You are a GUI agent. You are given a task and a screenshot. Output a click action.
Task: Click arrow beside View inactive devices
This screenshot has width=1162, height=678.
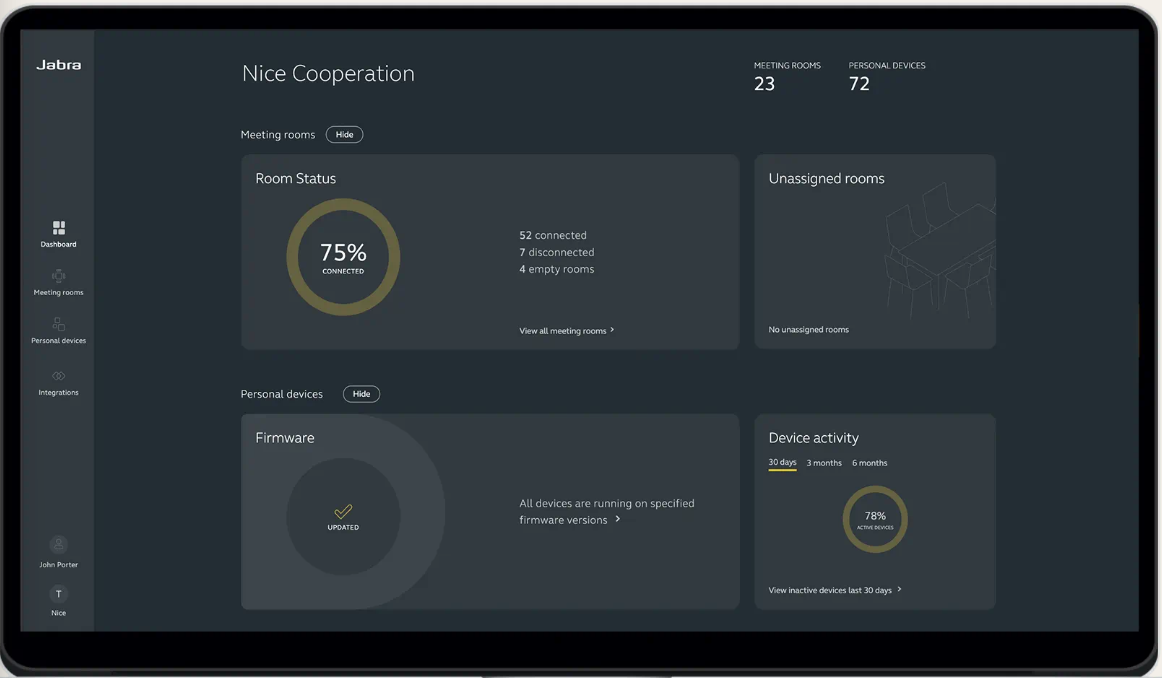tap(899, 590)
